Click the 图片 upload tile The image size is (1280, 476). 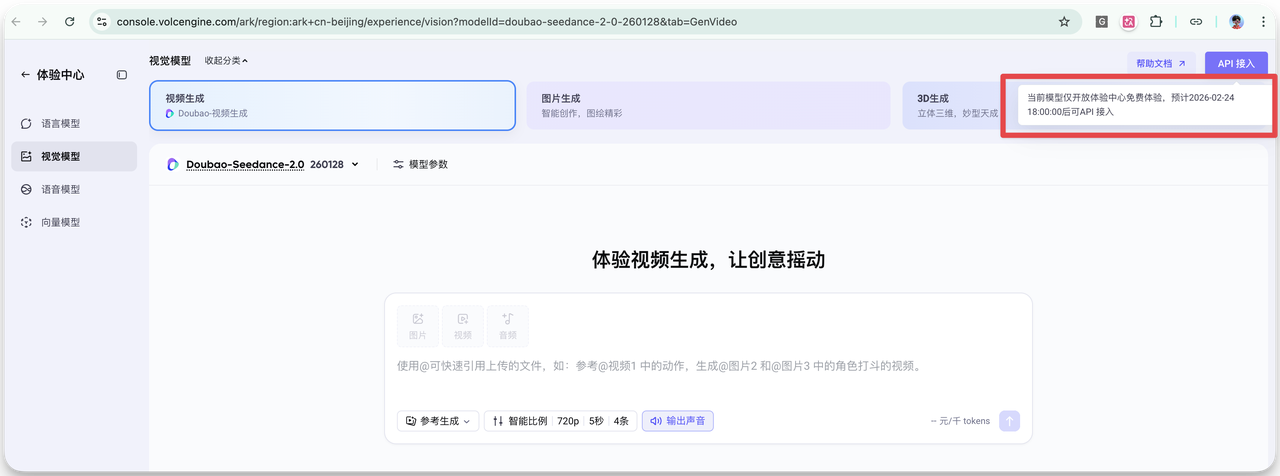click(418, 326)
